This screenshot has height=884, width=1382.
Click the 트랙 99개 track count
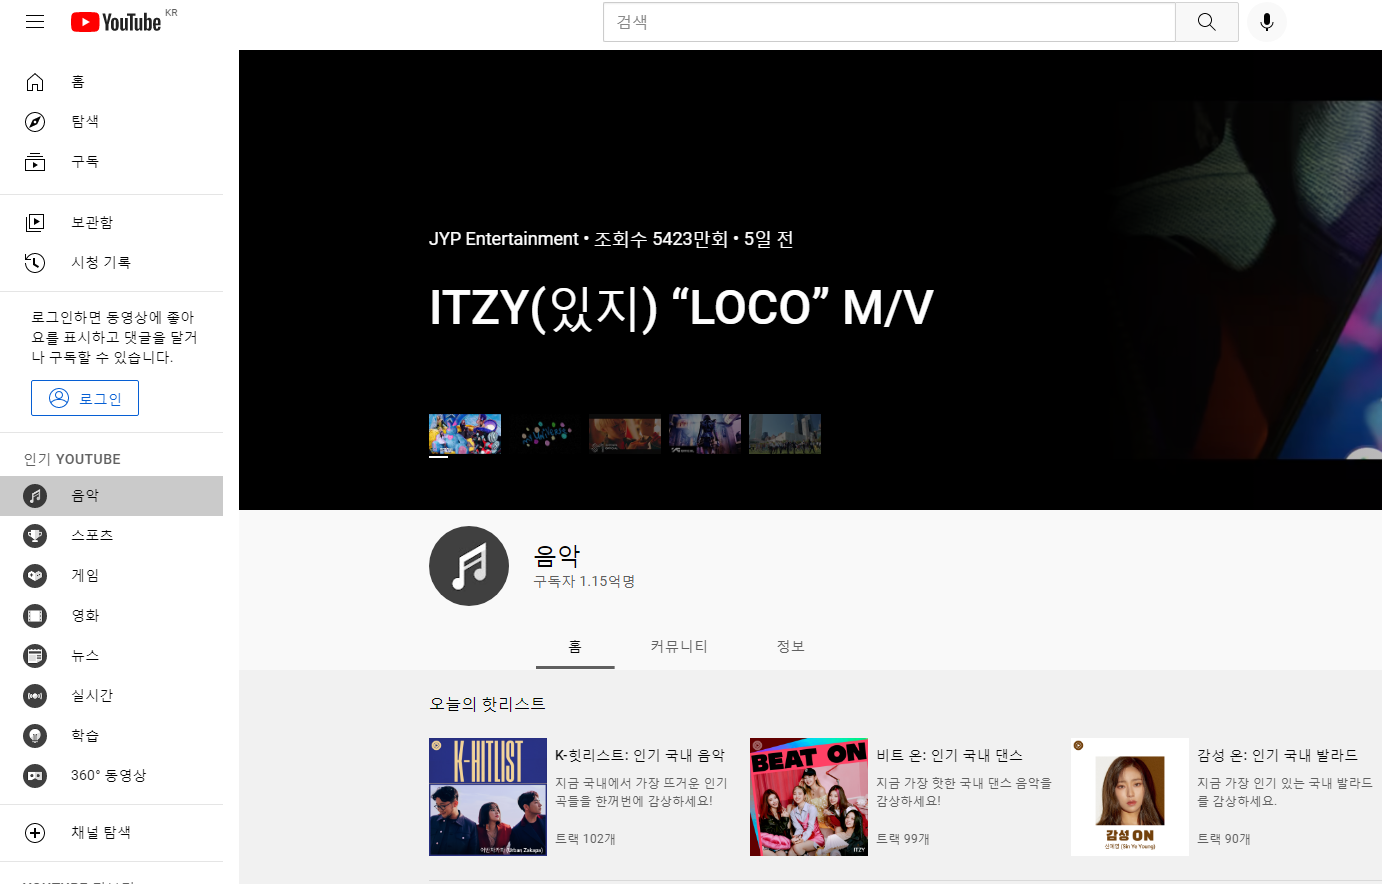click(903, 839)
